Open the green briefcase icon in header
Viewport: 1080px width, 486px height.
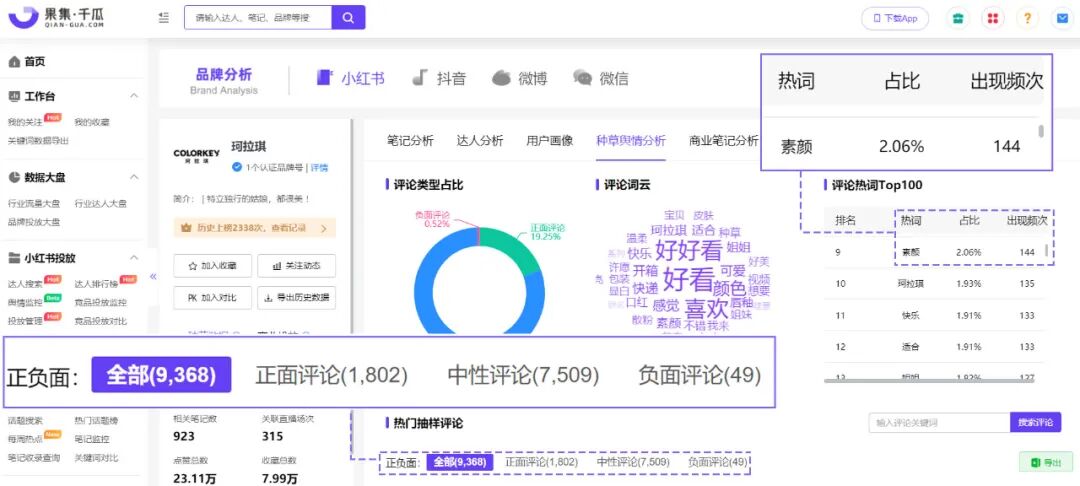point(957,18)
